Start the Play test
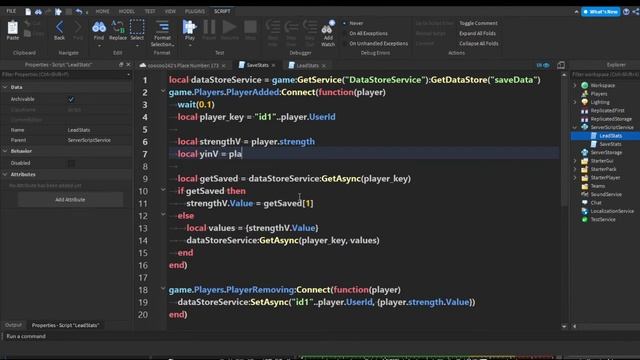Image resolution: width=640 pixels, height=360 pixels. click(189, 27)
